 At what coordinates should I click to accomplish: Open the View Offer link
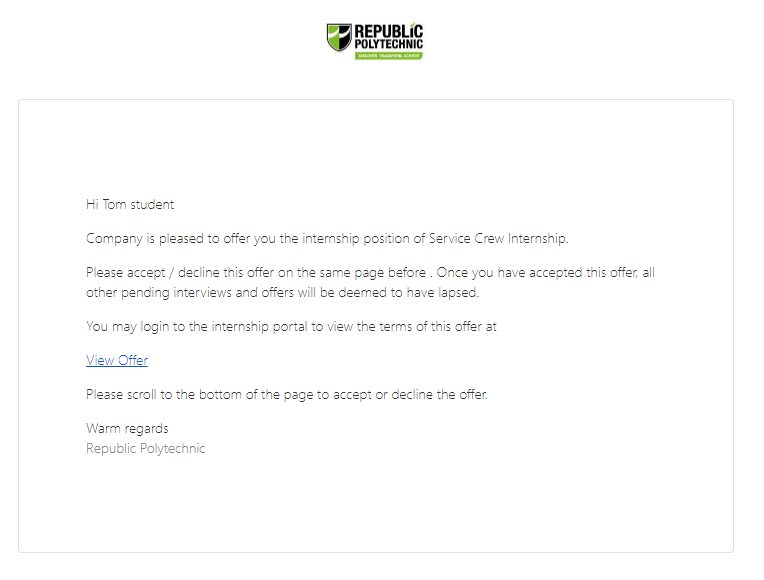pos(117,360)
